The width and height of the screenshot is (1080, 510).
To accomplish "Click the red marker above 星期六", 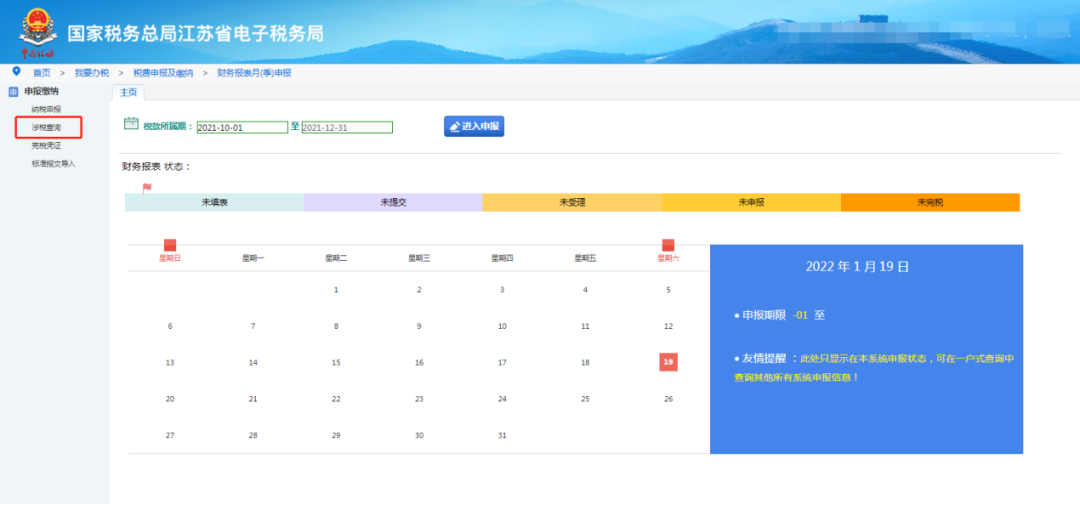I will 668,245.
